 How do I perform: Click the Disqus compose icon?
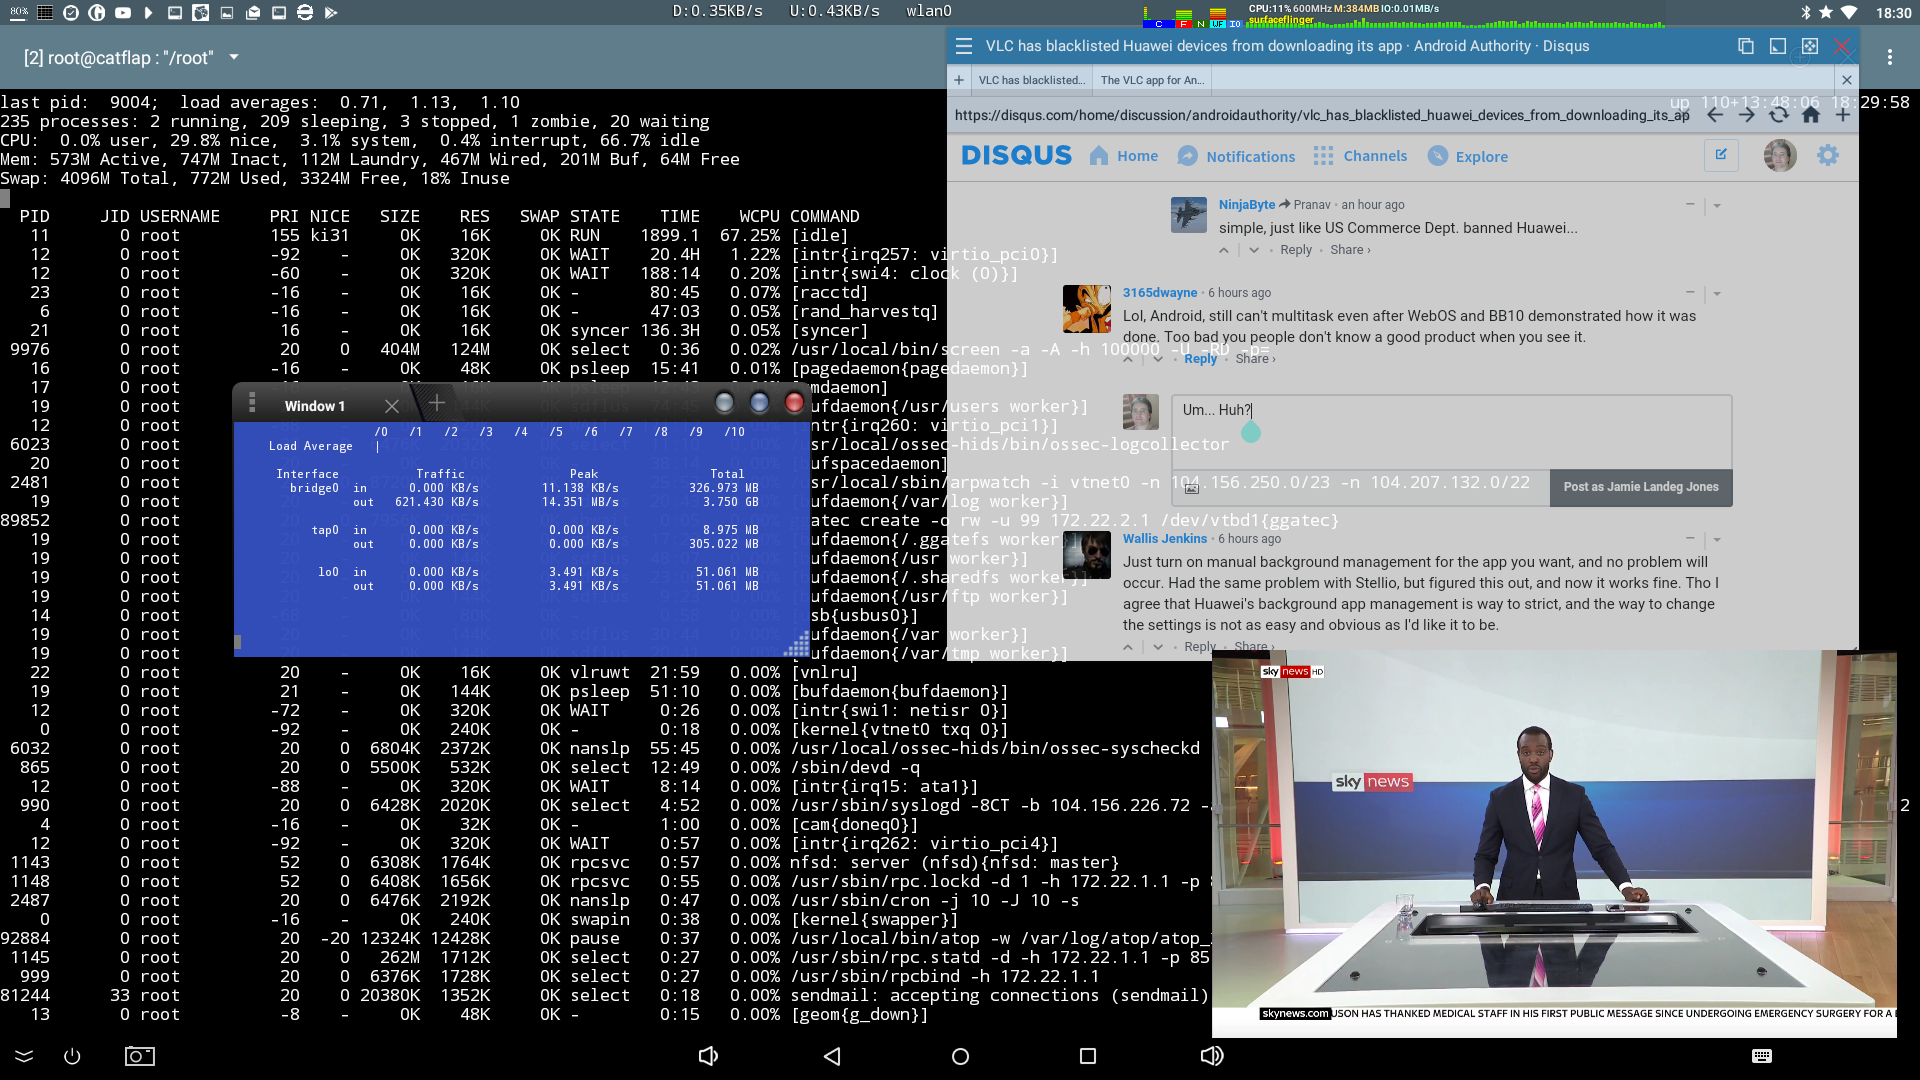pos(1721,155)
